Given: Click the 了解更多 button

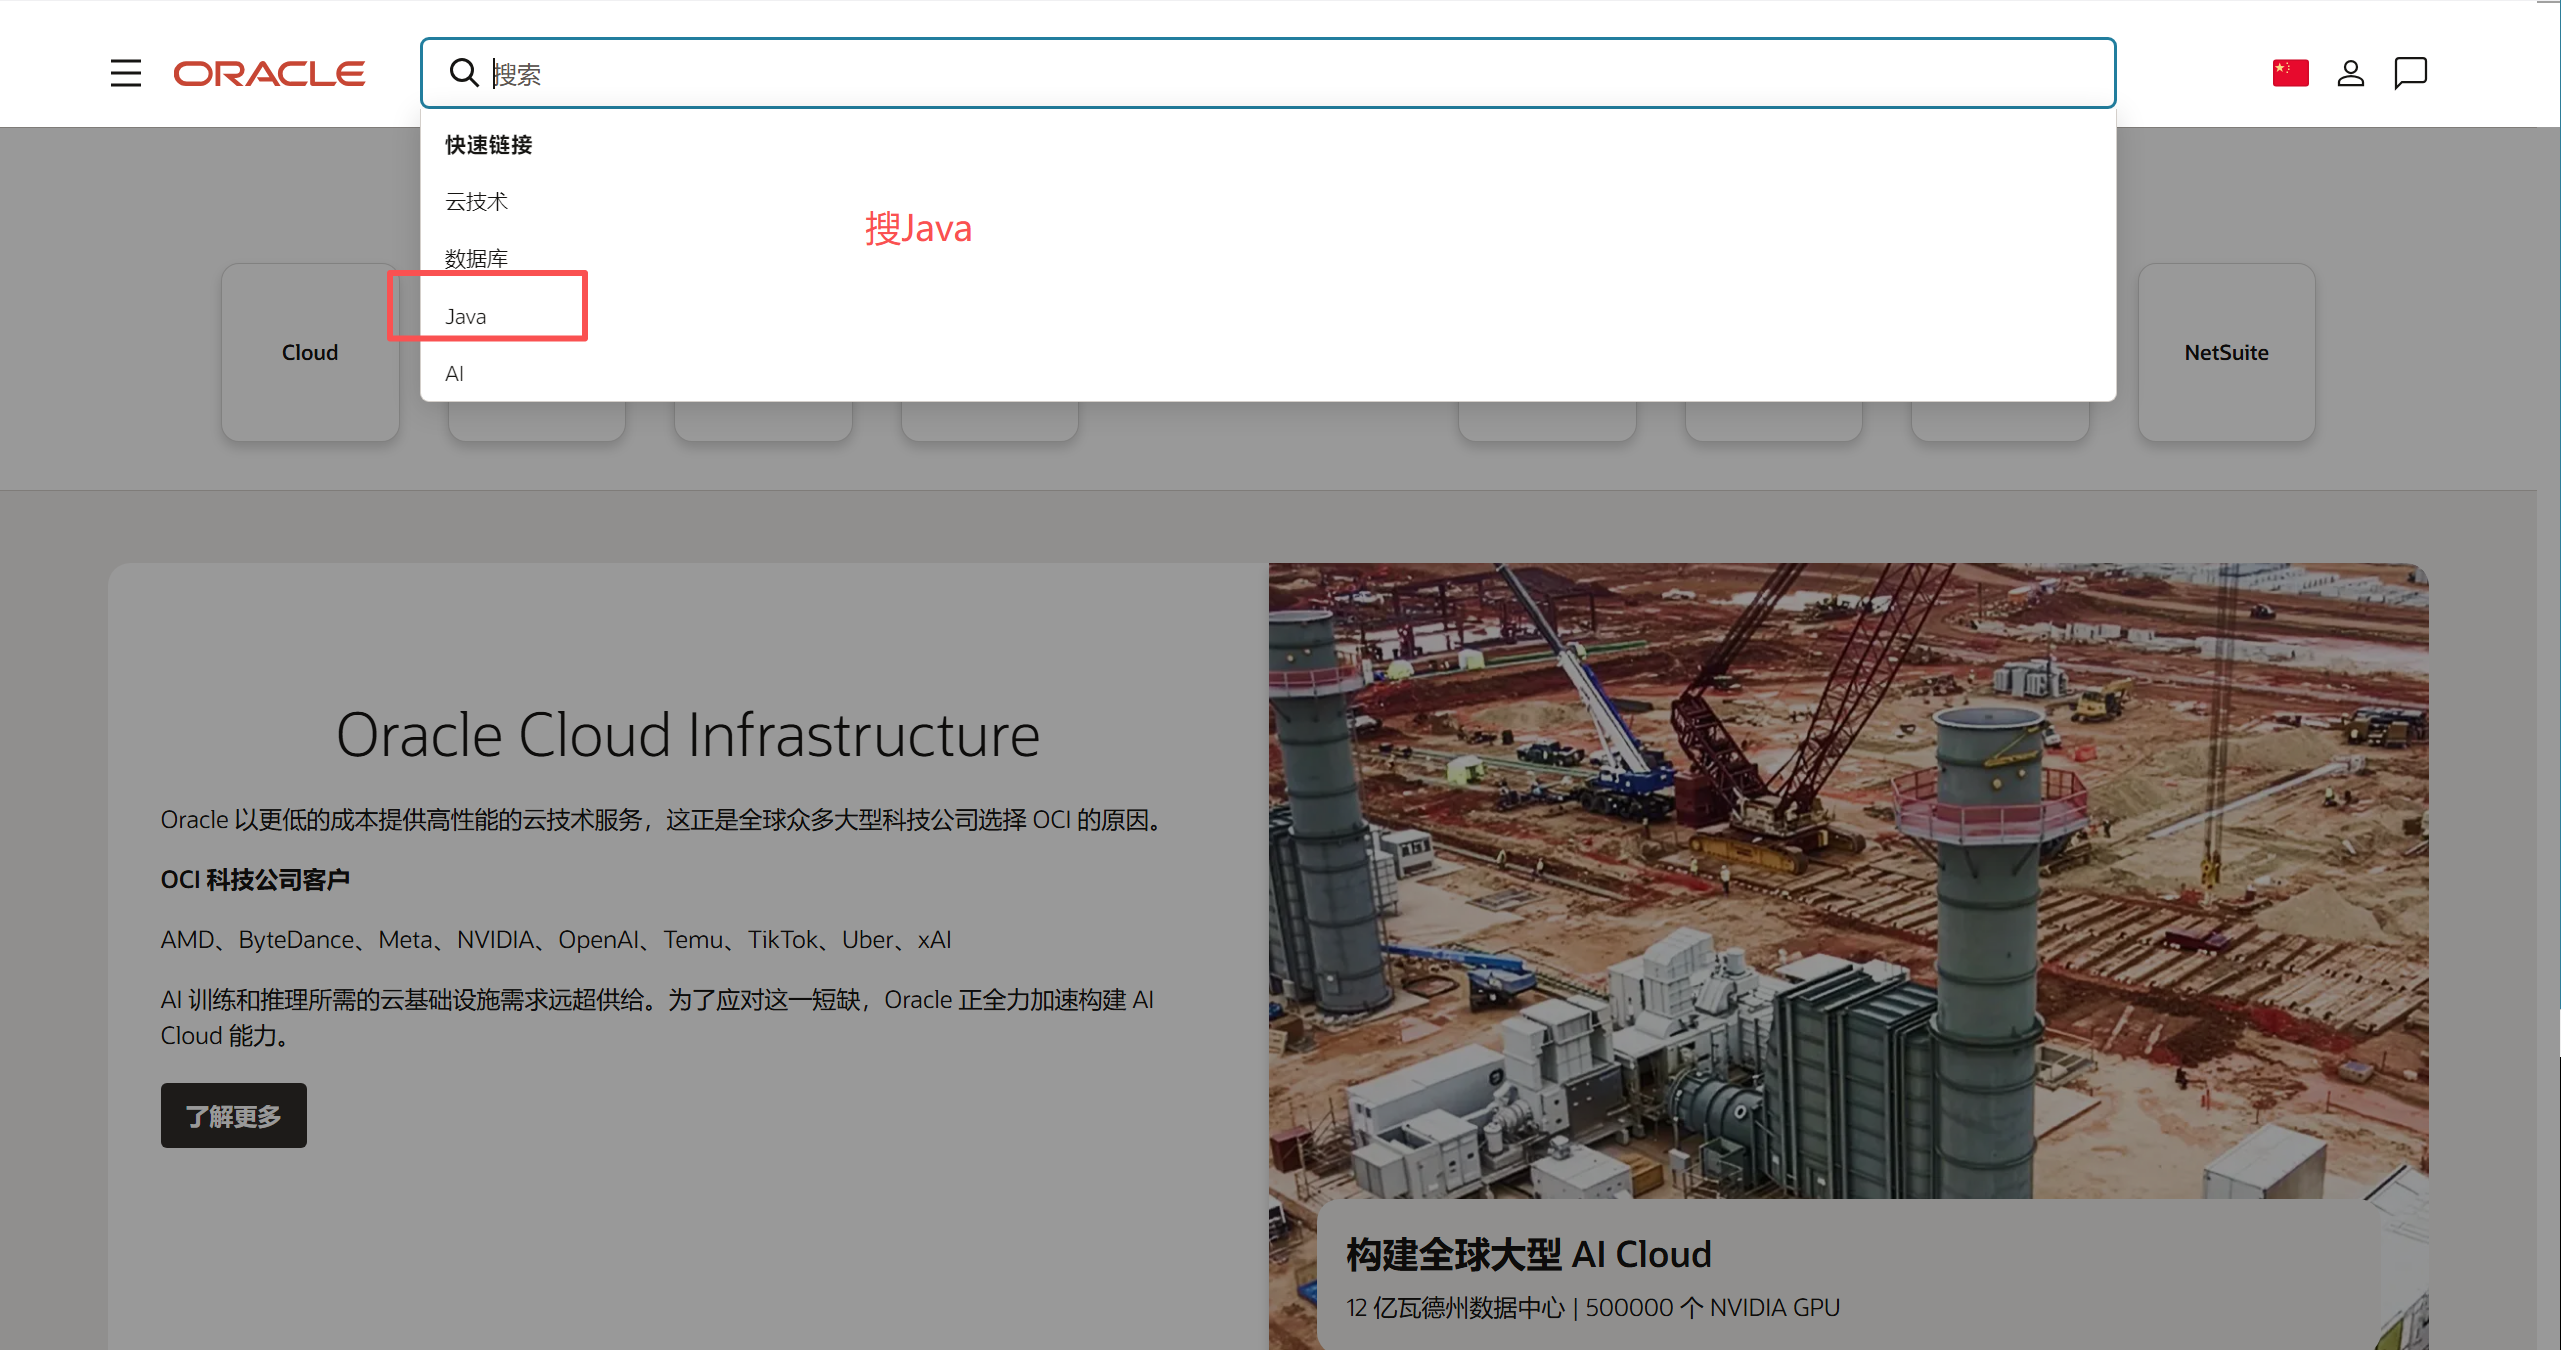Looking at the screenshot, I should coord(234,1116).
